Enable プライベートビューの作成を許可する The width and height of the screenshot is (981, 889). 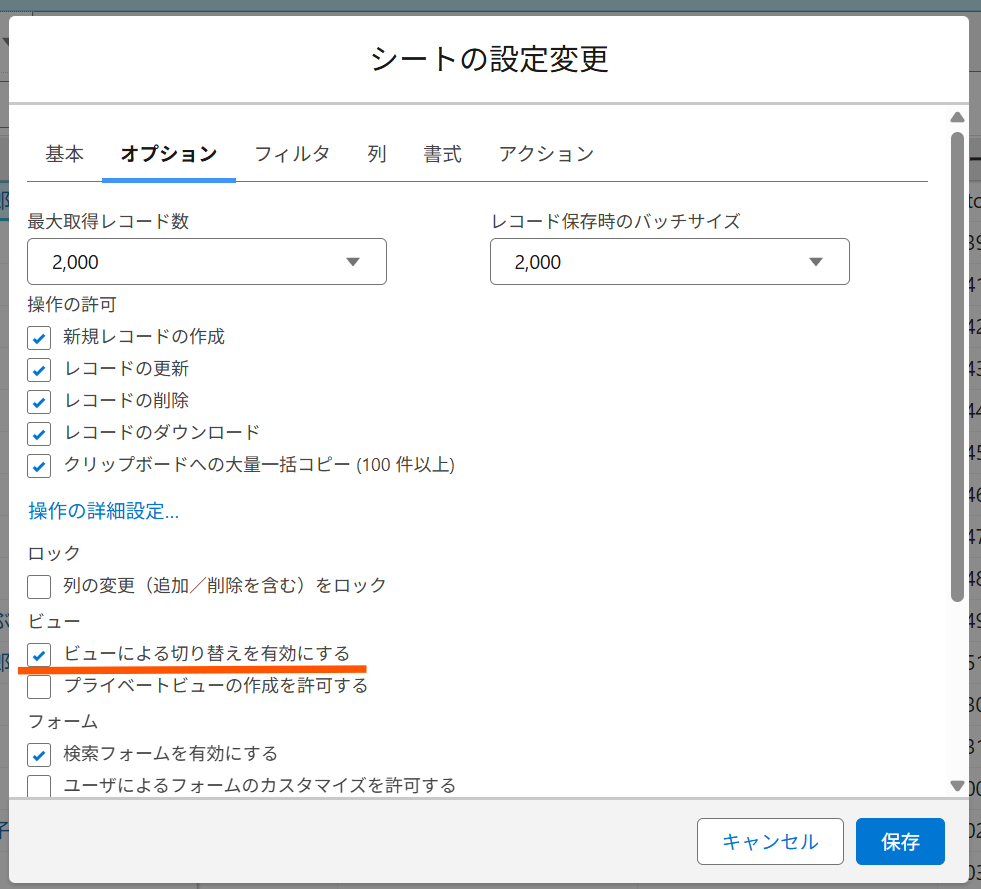coord(39,687)
